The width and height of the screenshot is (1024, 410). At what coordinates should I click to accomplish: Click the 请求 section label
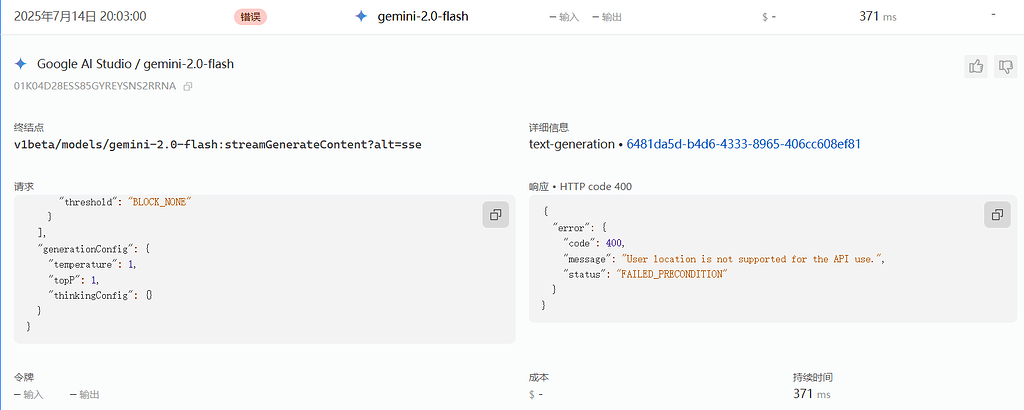click(x=24, y=187)
